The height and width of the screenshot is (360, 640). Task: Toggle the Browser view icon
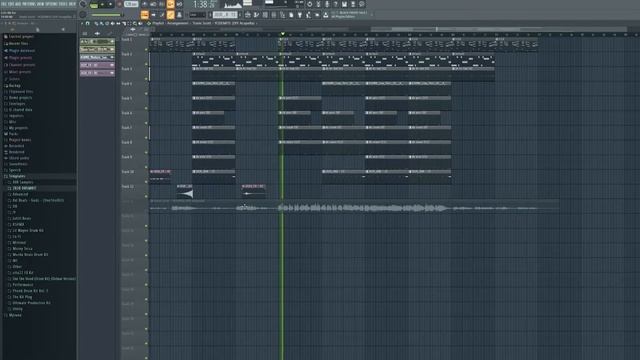coord(282,15)
